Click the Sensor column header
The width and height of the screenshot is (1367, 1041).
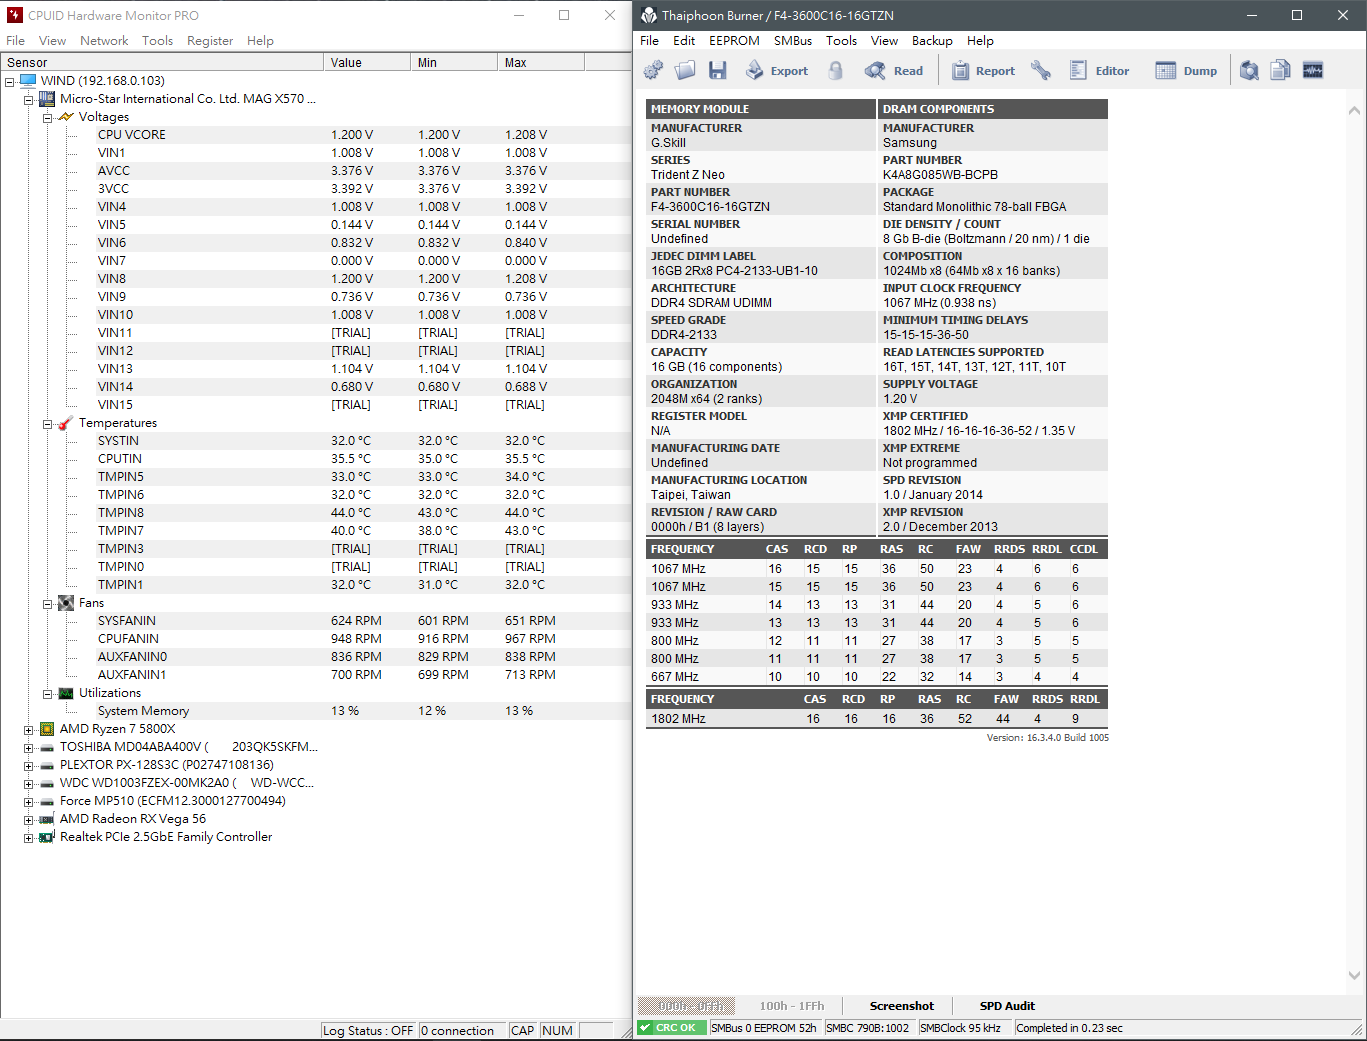(x=162, y=62)
